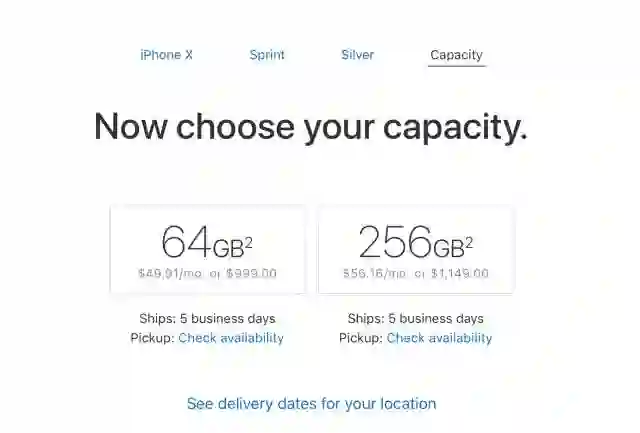Click footnote 2 superscript beside 256GB
Image resolution: width=640 pixels, height=433 pixels.
[x=468, y=233]
